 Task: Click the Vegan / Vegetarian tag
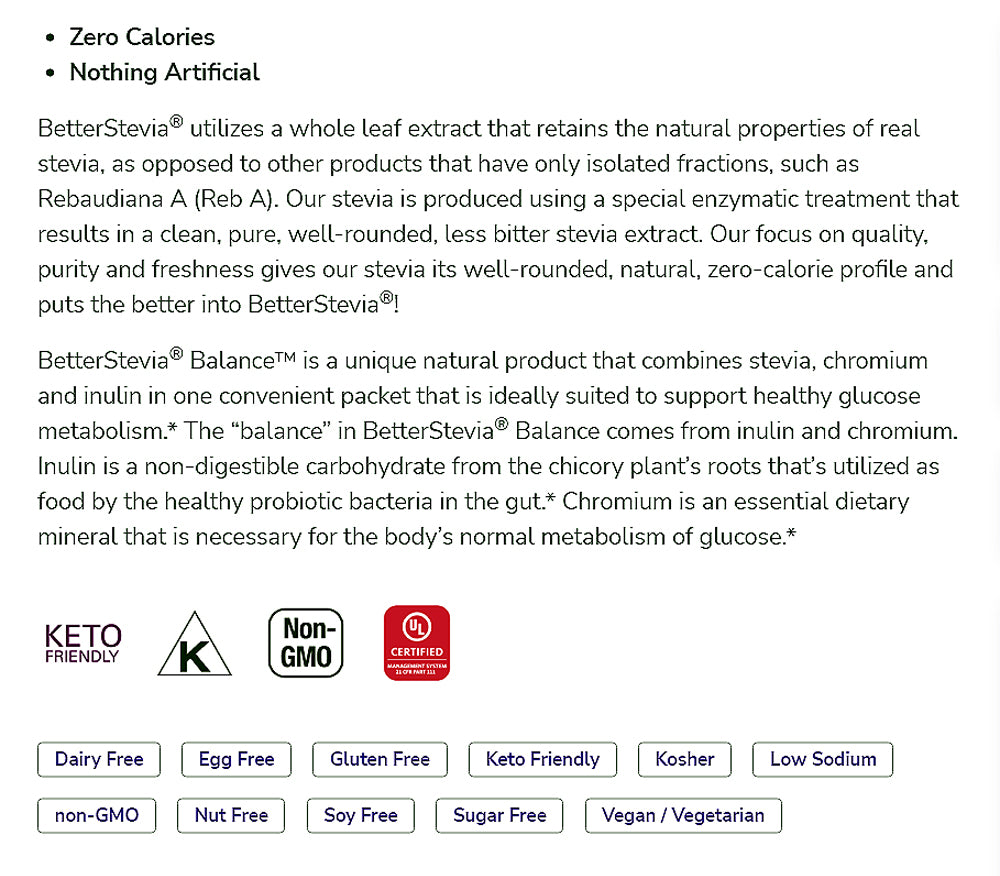pos(683,815)
